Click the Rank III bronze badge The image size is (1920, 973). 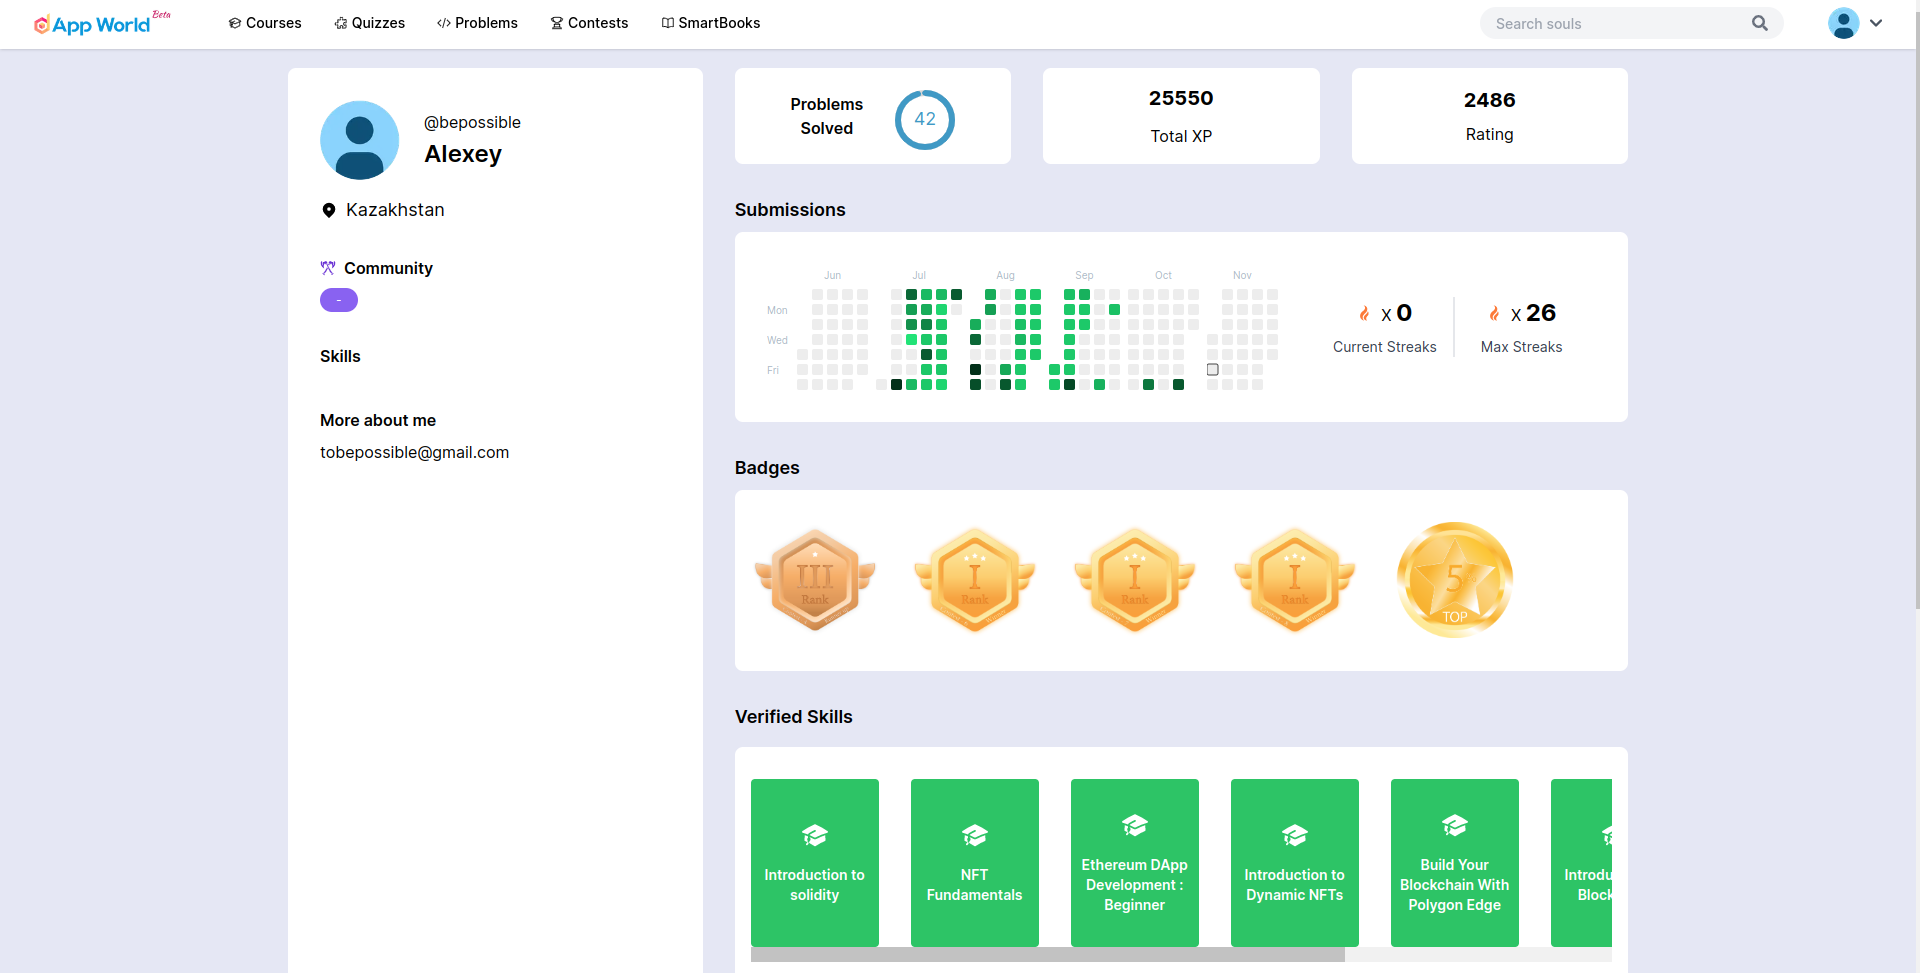coord(815,580)
